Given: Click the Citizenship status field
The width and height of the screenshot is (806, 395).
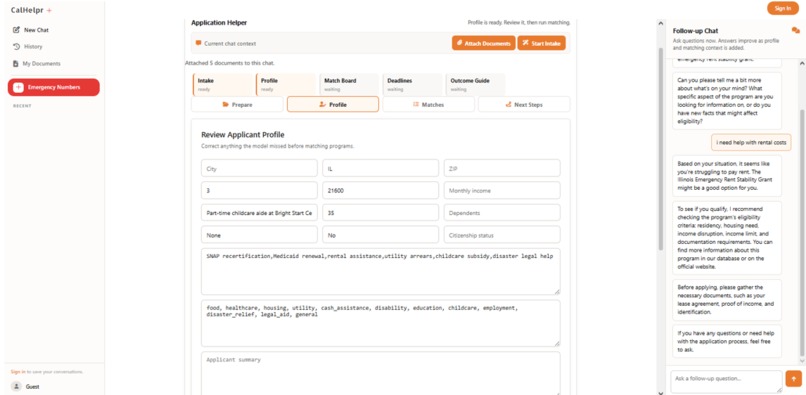Looking at the screenshot, I should 502,235.
